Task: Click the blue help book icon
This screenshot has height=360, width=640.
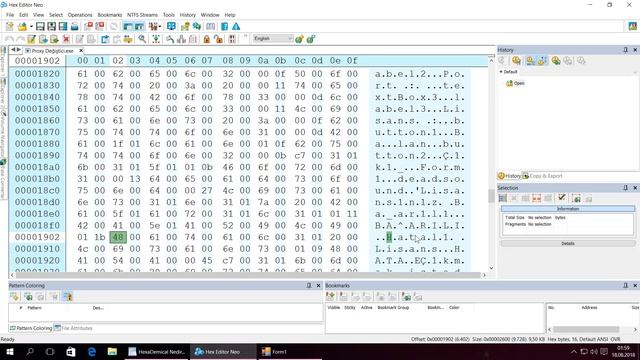Action: point(224,27)
